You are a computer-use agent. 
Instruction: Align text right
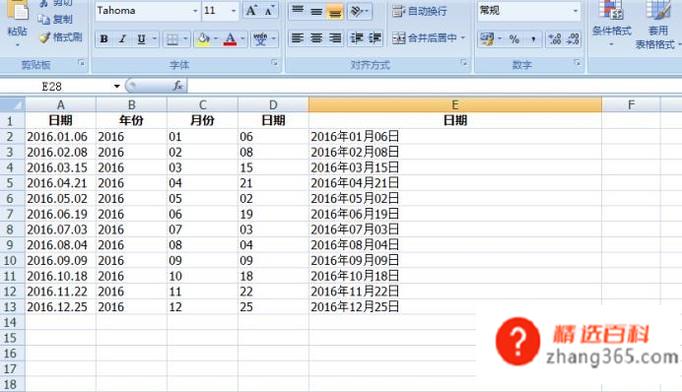coord(334,38)
